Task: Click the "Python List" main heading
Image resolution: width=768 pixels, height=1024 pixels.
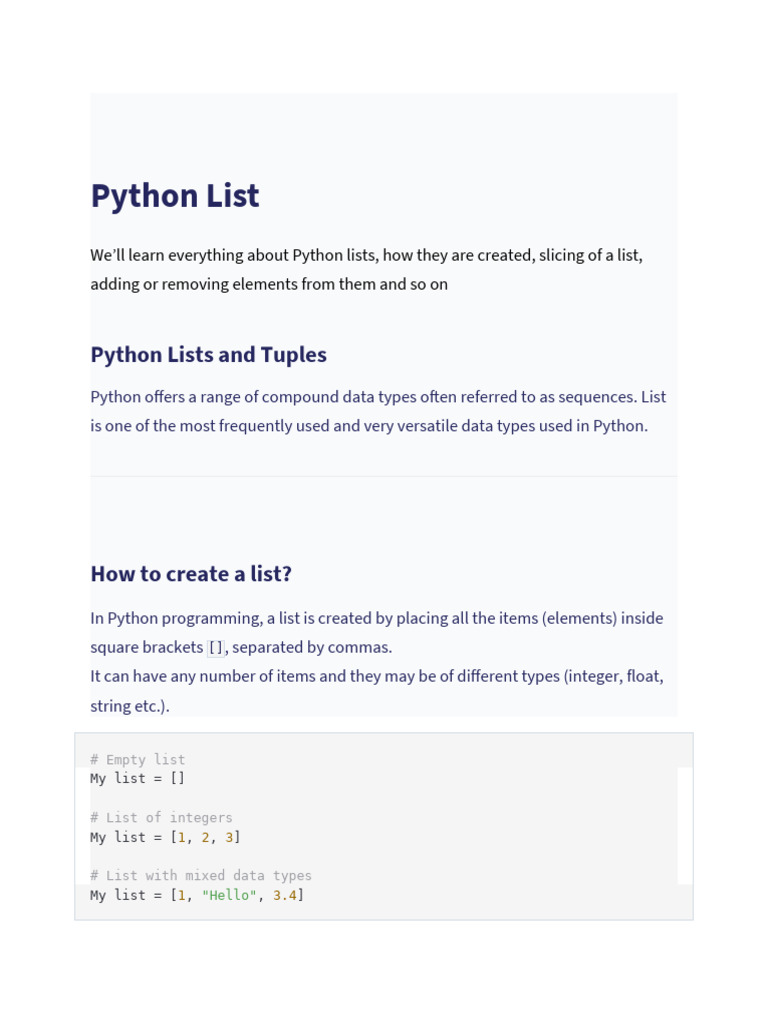Action: (x=175, y=196)
